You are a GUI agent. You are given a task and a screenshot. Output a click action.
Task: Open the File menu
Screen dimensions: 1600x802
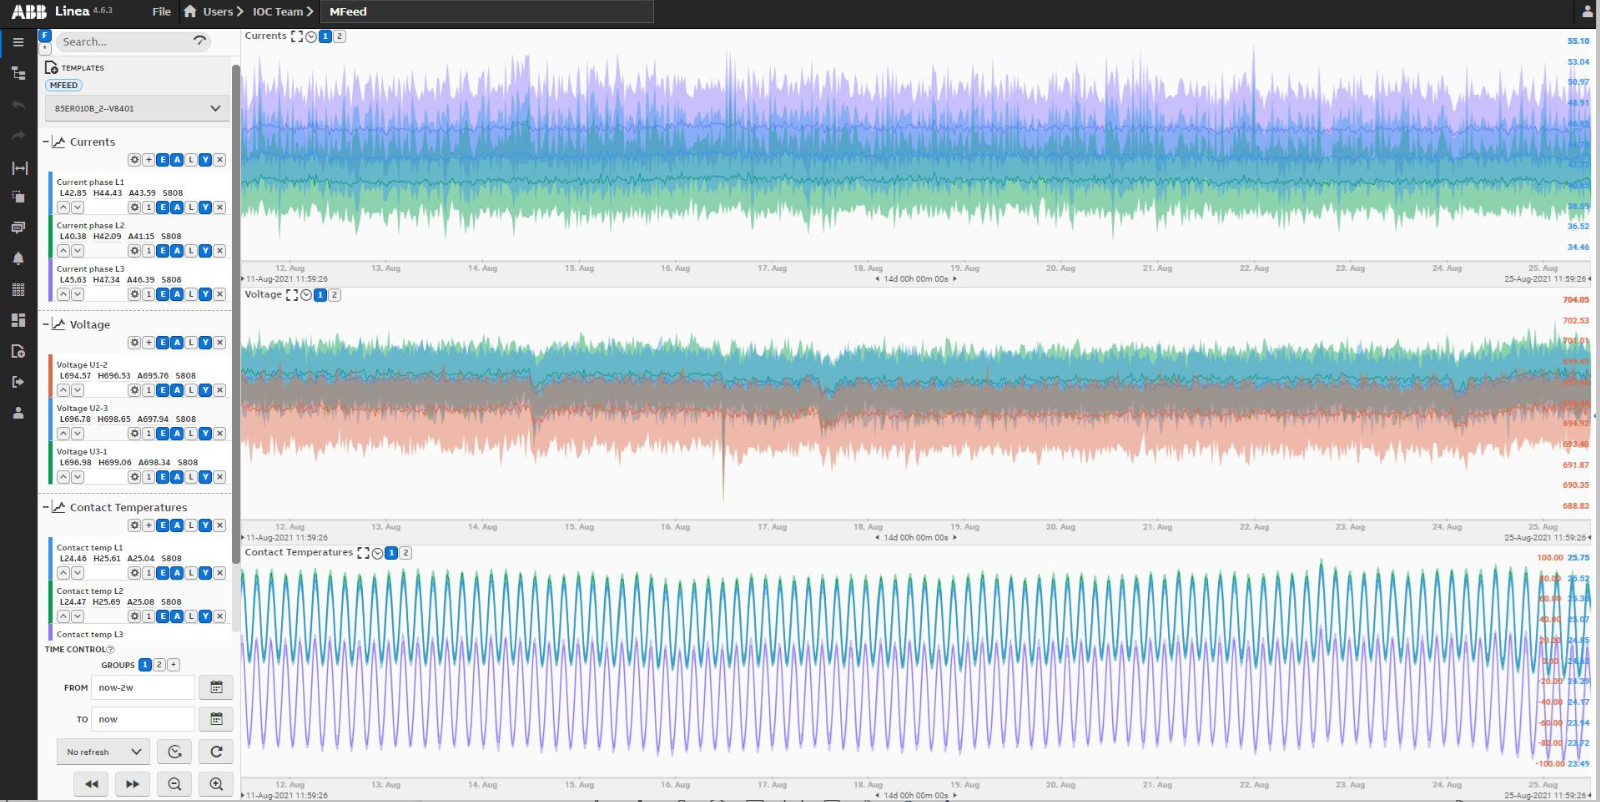[162, 12]
